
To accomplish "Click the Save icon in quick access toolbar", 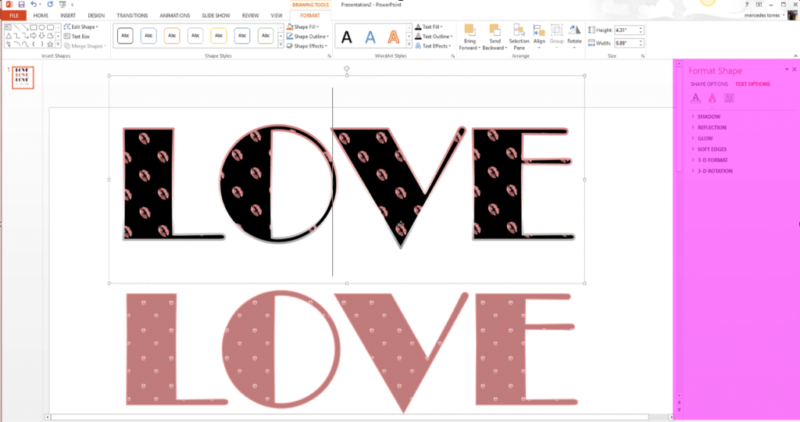I will (x=21, y=5).
